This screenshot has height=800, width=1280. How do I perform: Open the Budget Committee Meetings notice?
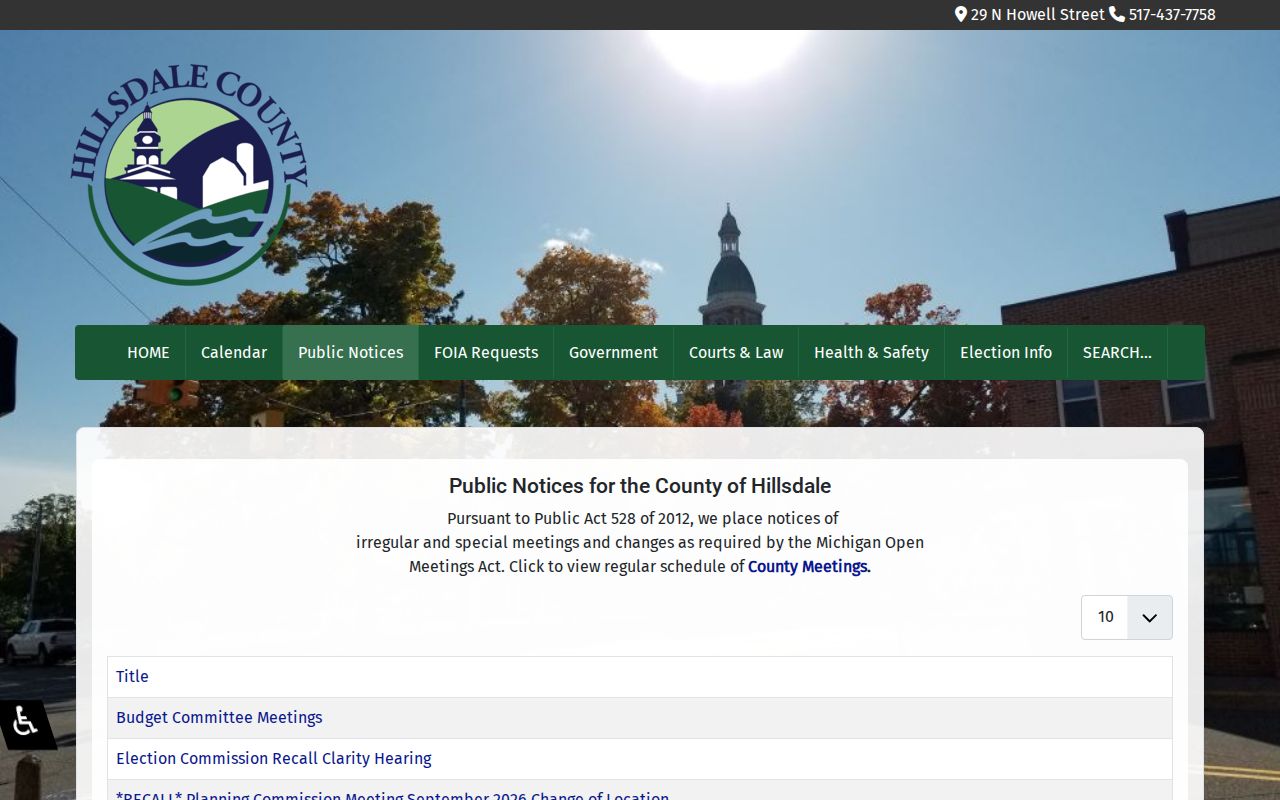click(x=219, y=718)
